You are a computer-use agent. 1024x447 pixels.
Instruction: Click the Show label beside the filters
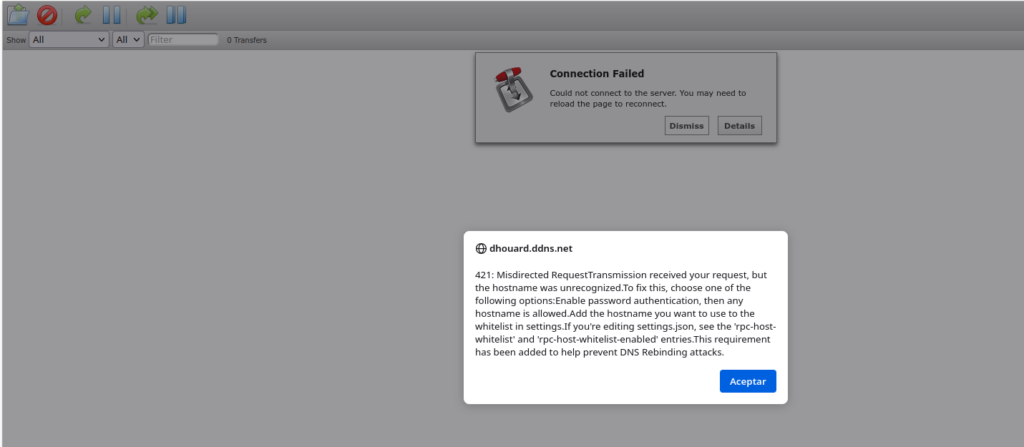point(16,40)
